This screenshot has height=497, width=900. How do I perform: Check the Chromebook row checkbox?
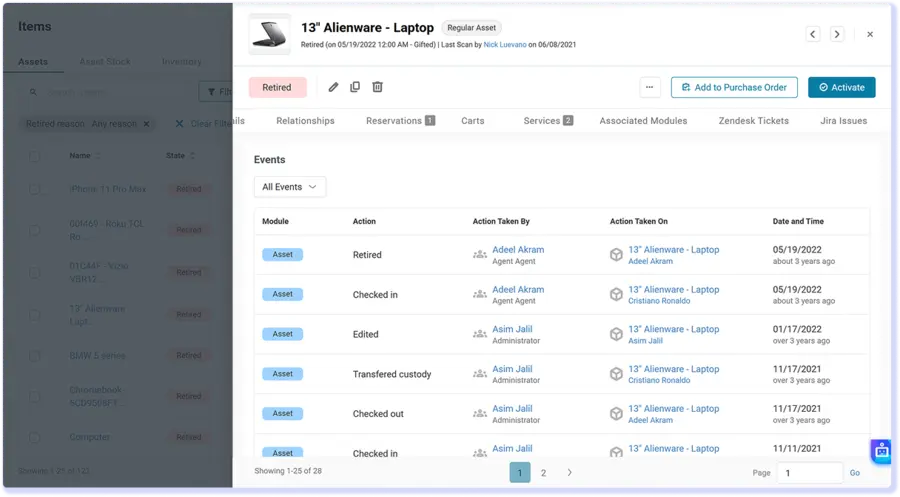tap(34, 397)
